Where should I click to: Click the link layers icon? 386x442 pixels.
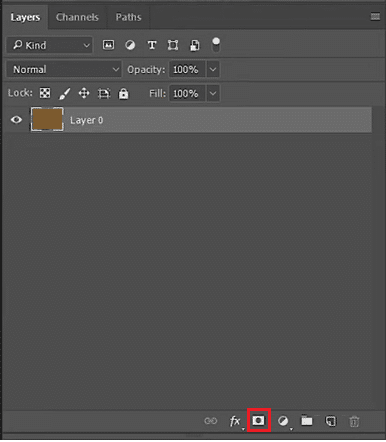click(210, 421)
